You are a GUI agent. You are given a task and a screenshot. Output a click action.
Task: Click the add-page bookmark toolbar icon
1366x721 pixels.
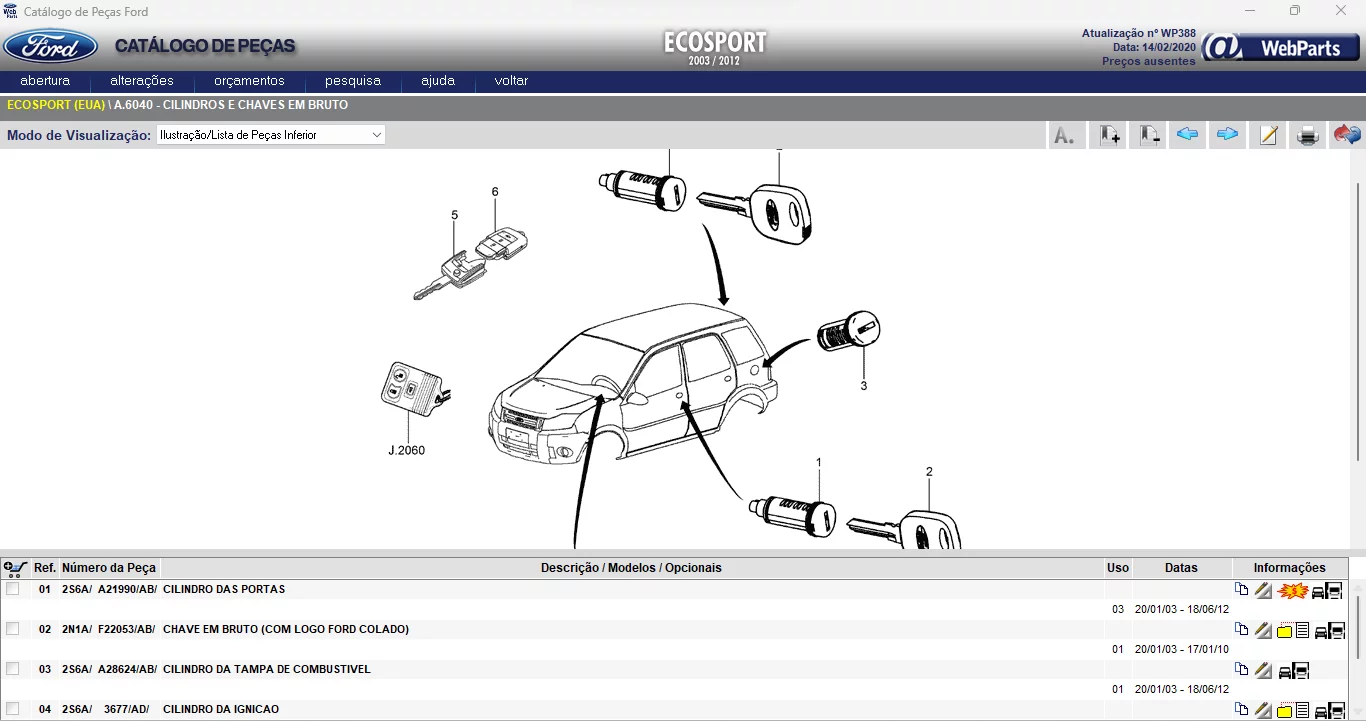coord(1108,134)
